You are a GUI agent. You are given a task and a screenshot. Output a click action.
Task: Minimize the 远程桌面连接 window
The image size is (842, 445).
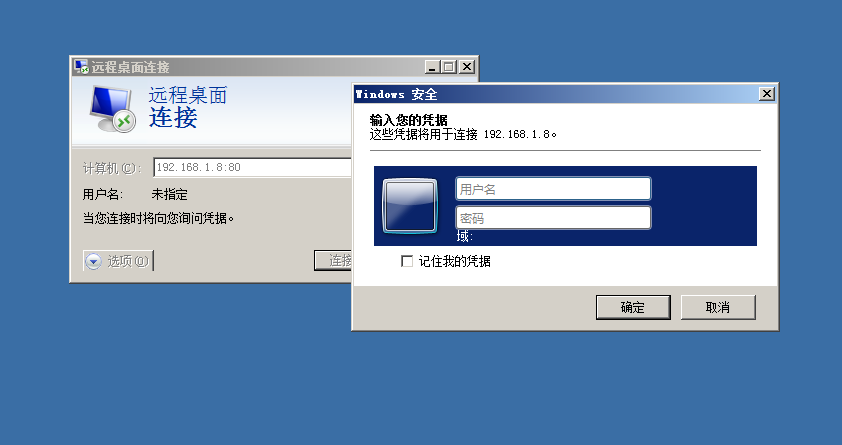click(432, 67)
